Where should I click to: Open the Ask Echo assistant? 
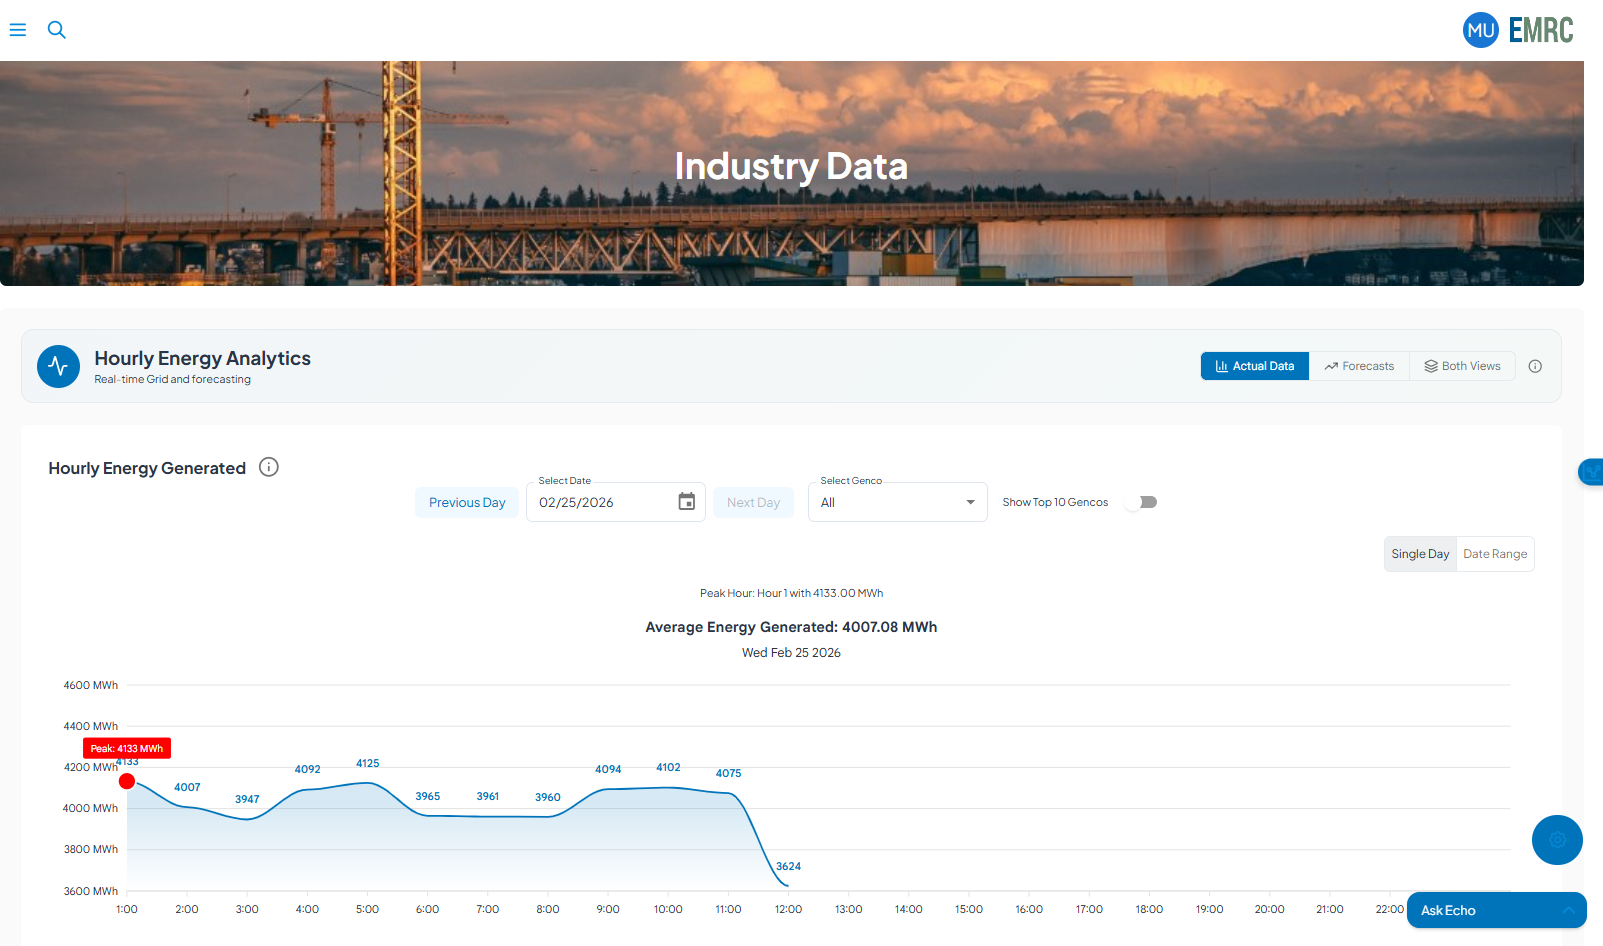[1447, 910]
